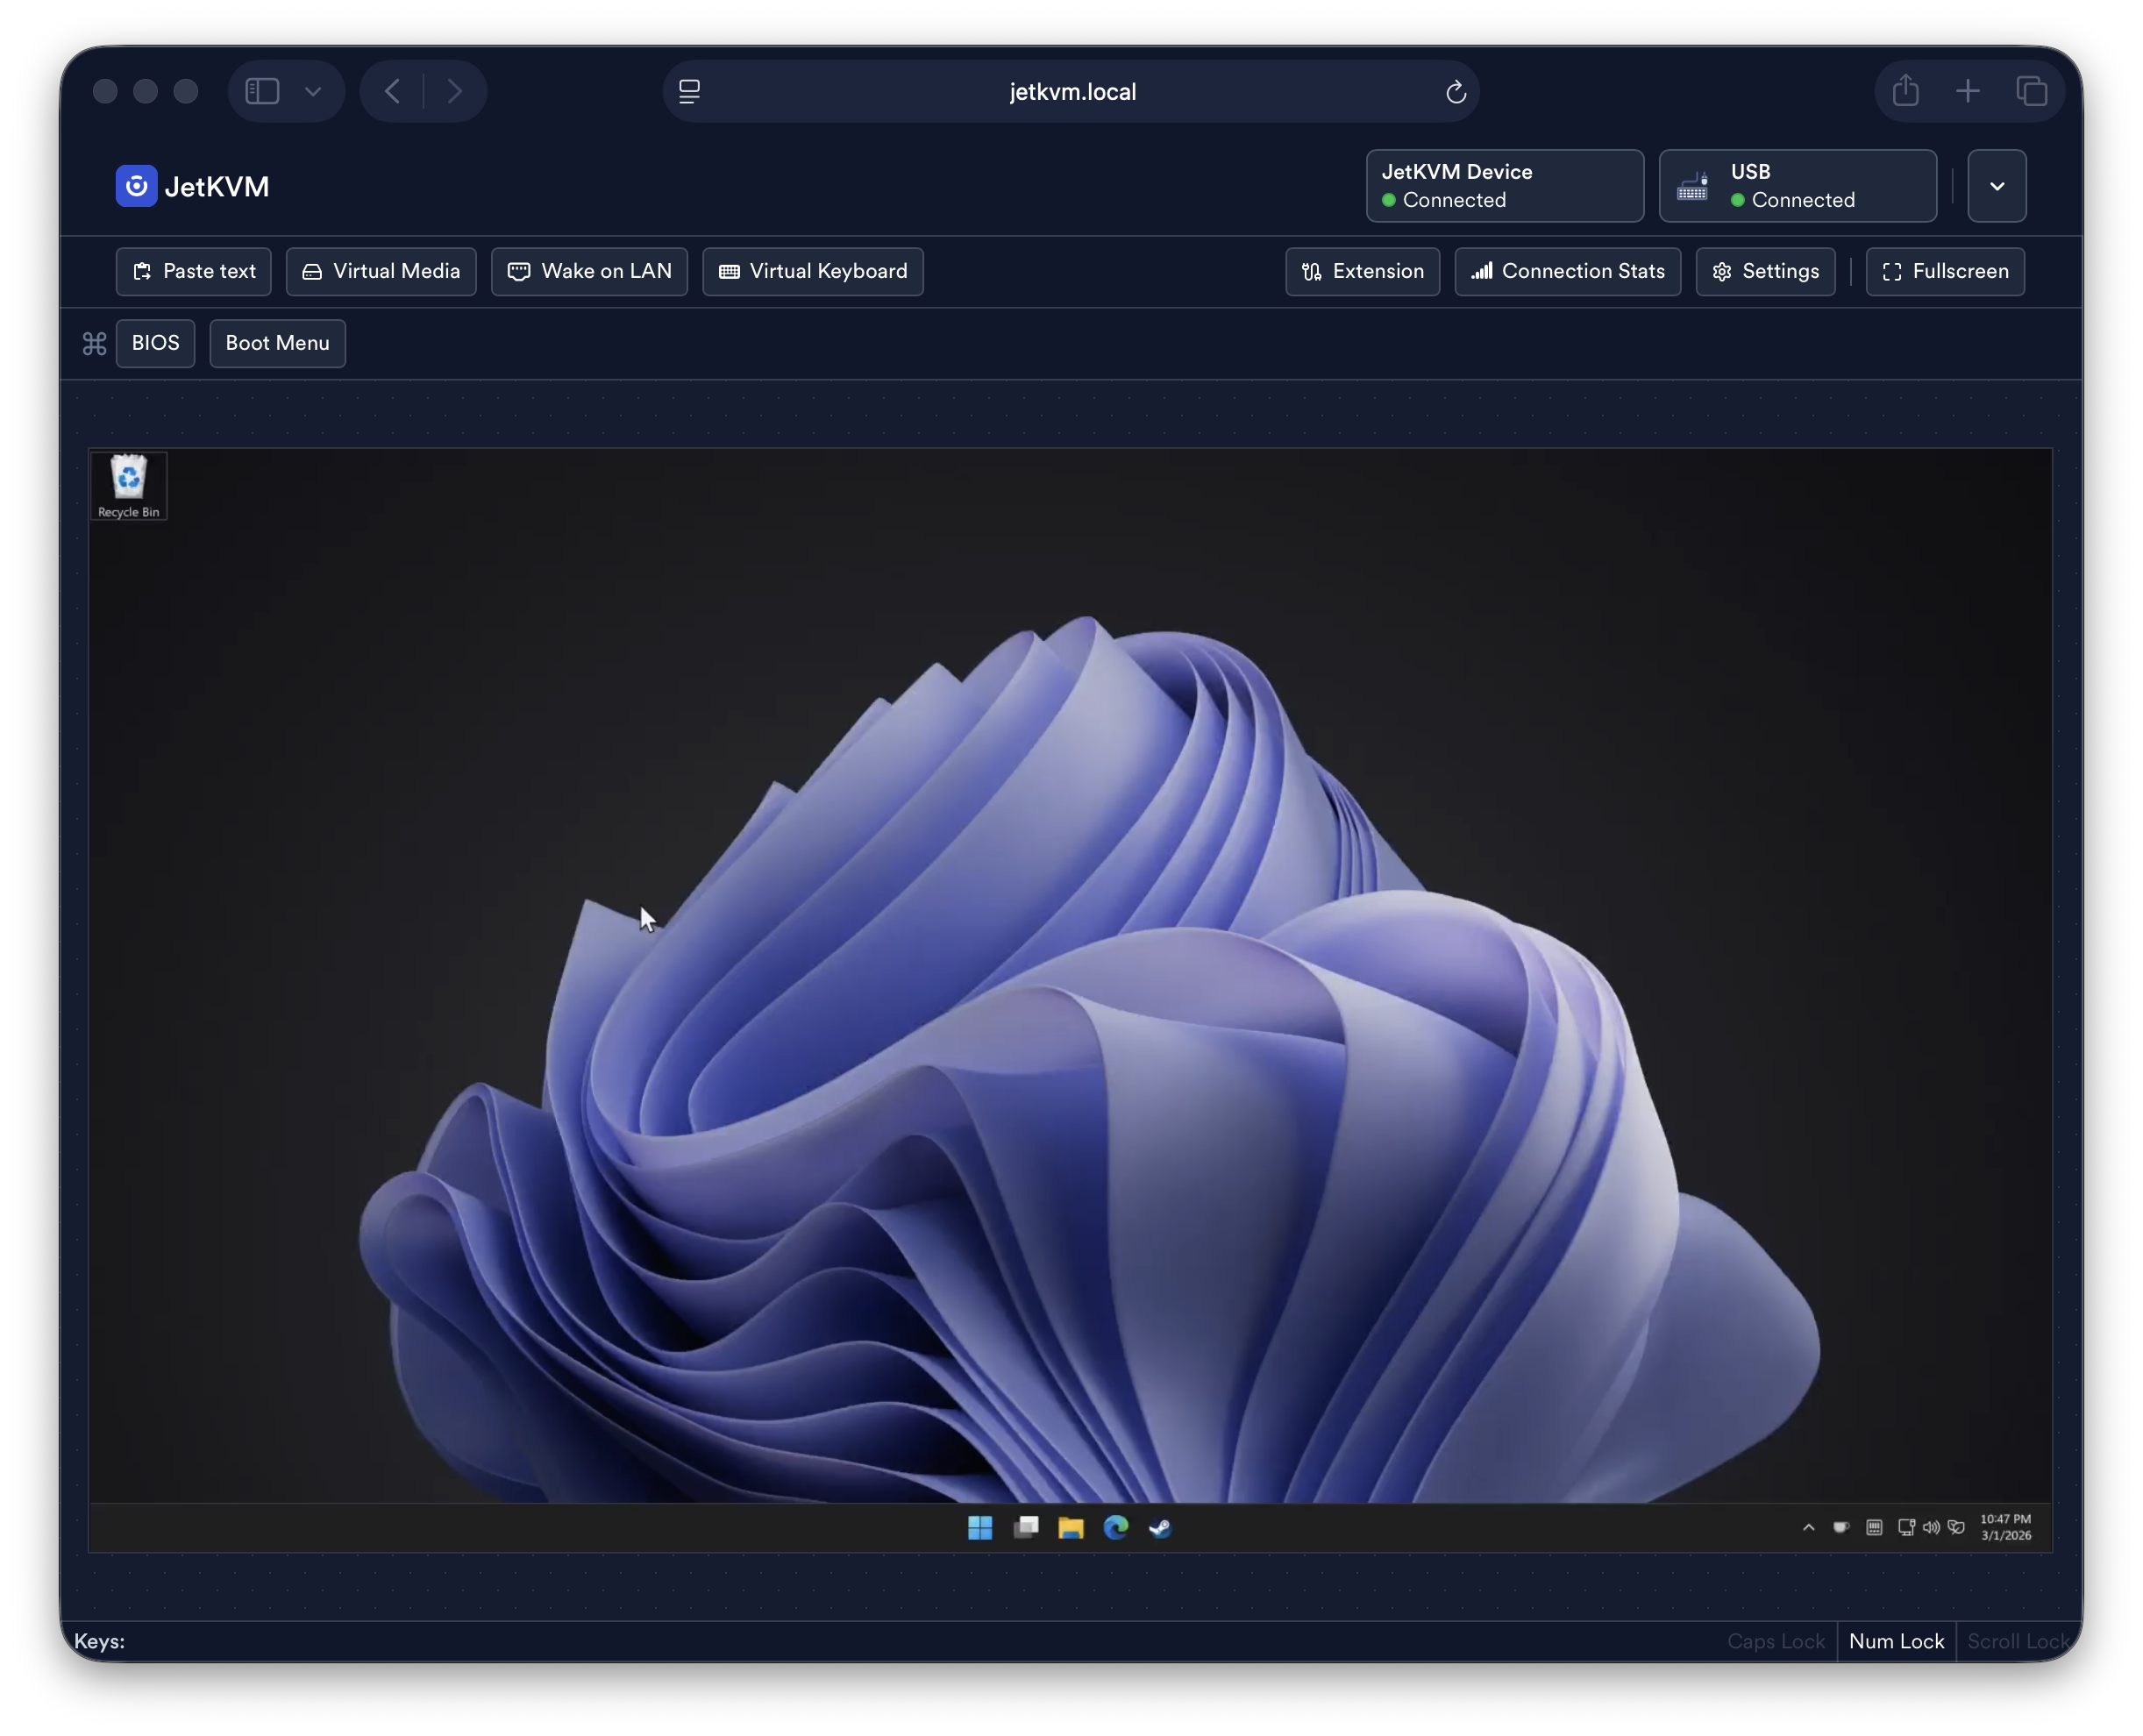Click the keyboard tray icon
Viewport: 2143px width, 1736px height.
pos(1875,1528)
